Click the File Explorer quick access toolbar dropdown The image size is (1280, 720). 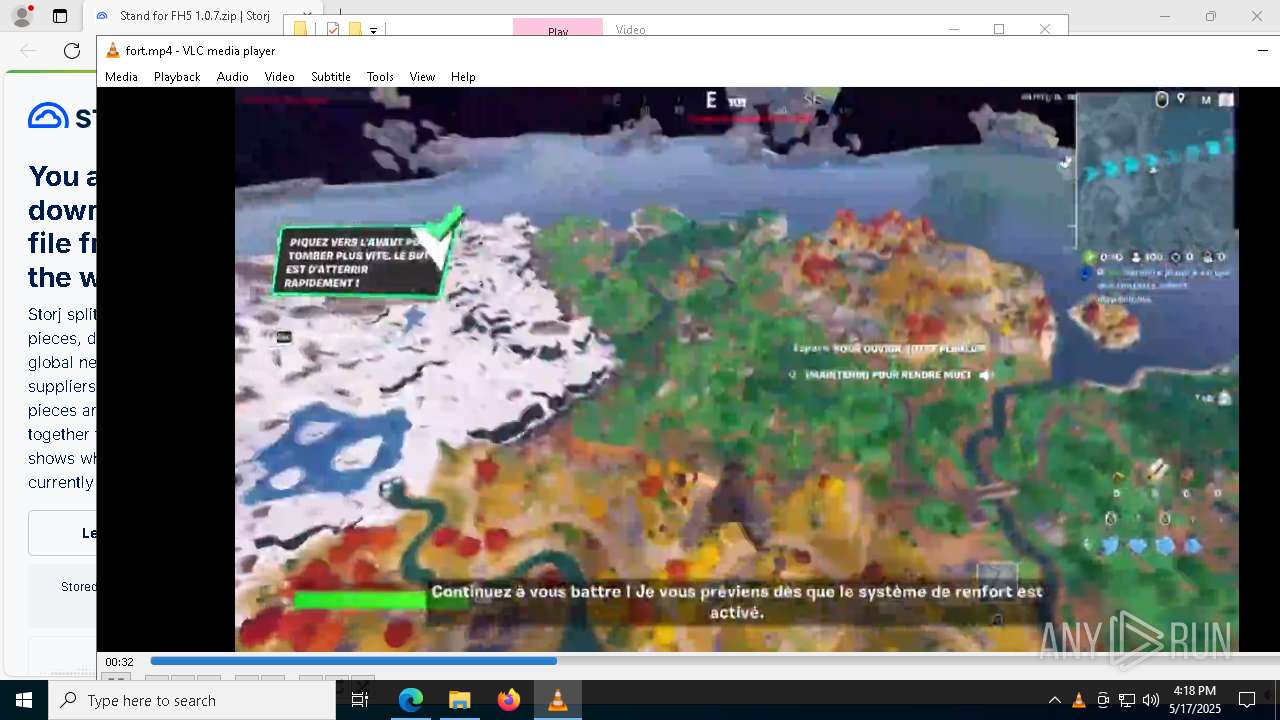tap(373, 30)
